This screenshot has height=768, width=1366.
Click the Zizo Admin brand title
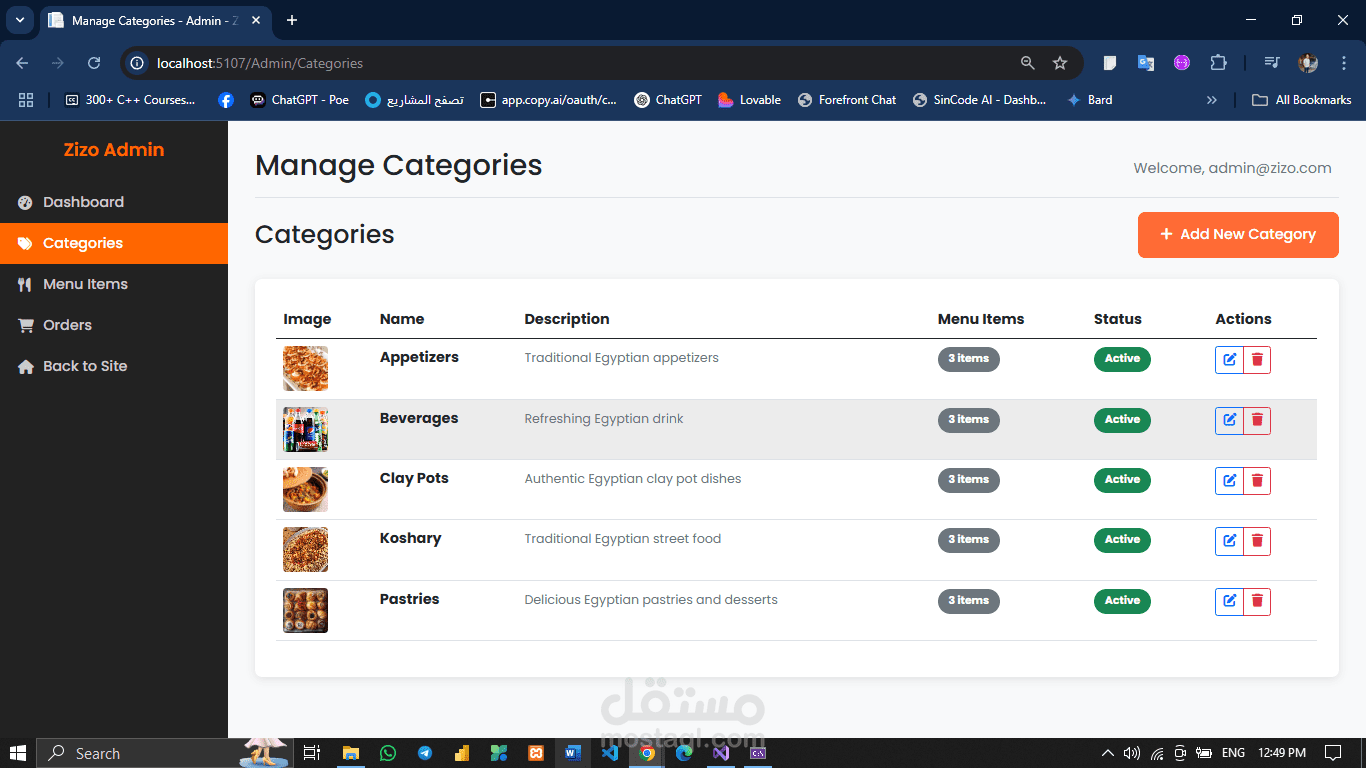point(114,150)
